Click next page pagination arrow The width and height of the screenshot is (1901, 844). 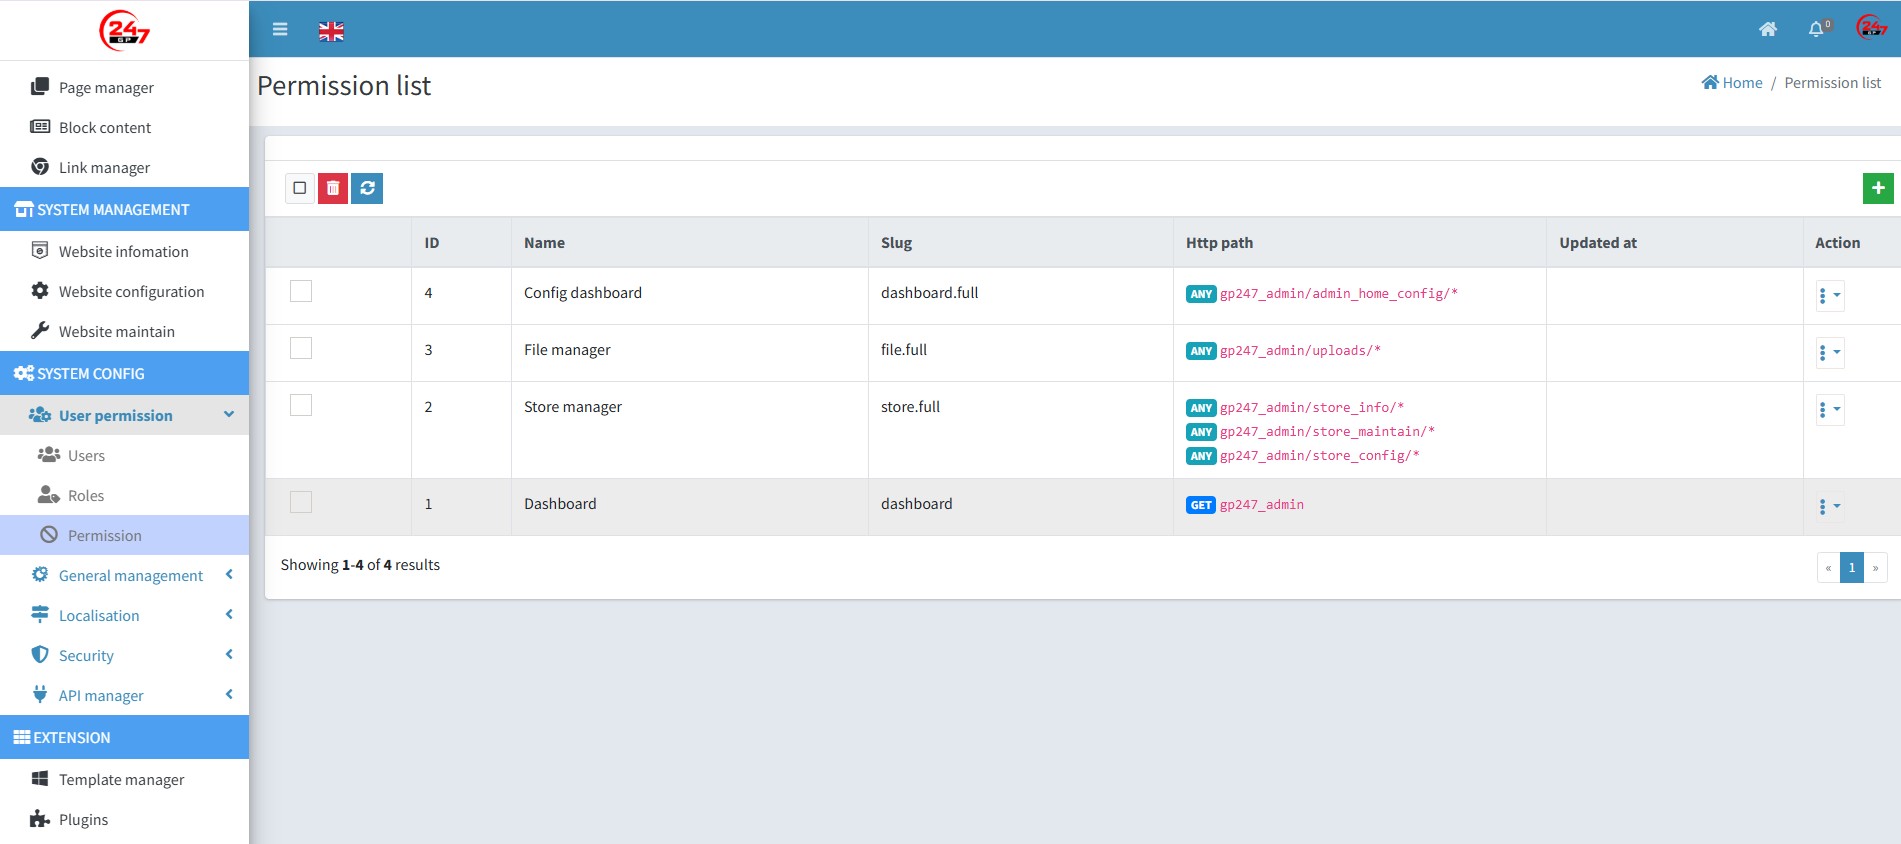coord(1875,567)
